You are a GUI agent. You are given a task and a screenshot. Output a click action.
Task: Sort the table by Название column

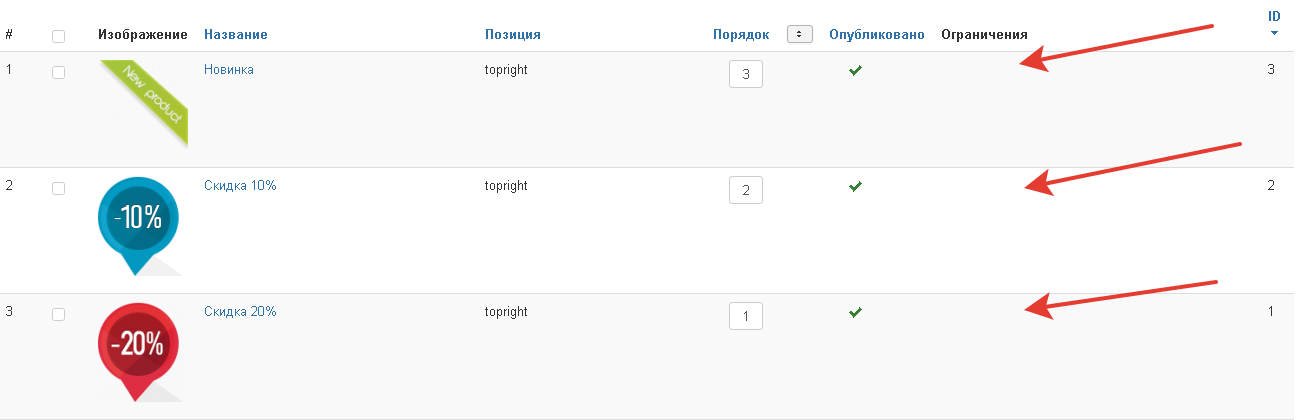click(x=235, y=35)
